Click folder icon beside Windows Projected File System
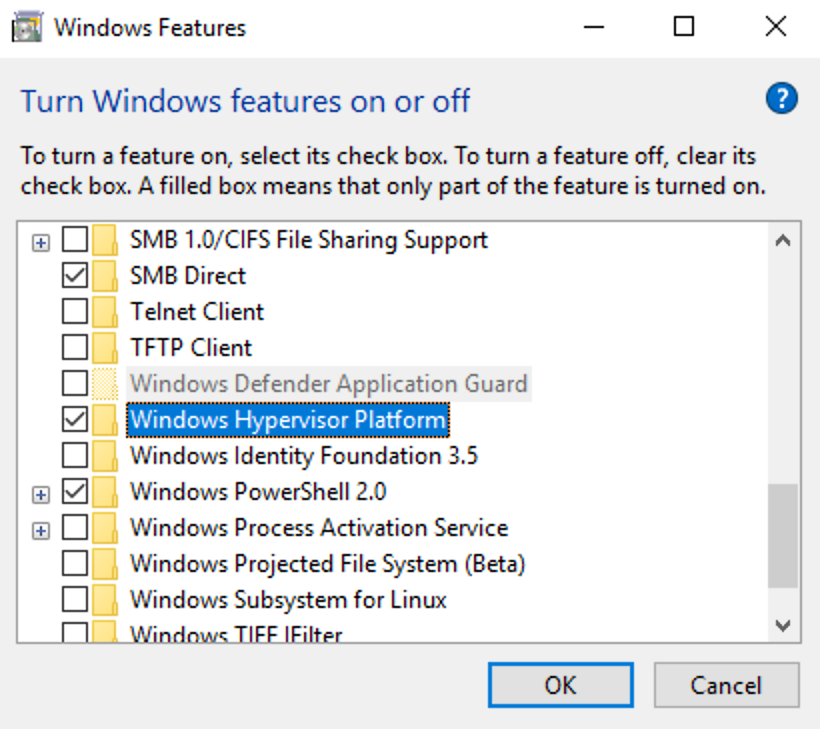Screen dimensions: 820x729 coord(105,563)
